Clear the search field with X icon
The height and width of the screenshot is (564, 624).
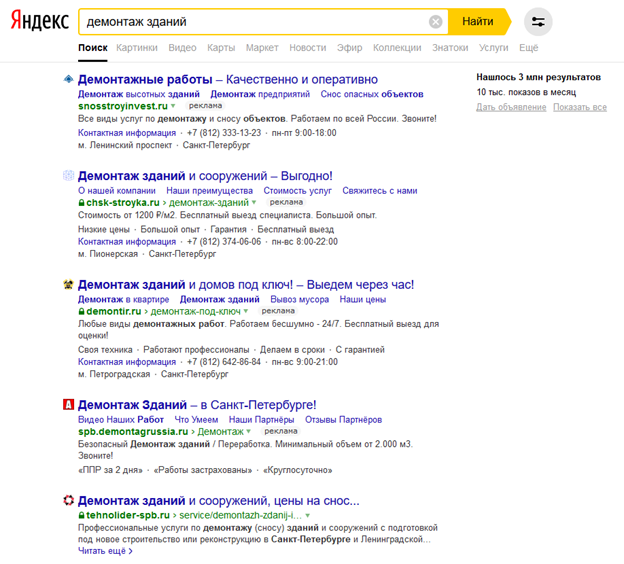click(435, 21)
